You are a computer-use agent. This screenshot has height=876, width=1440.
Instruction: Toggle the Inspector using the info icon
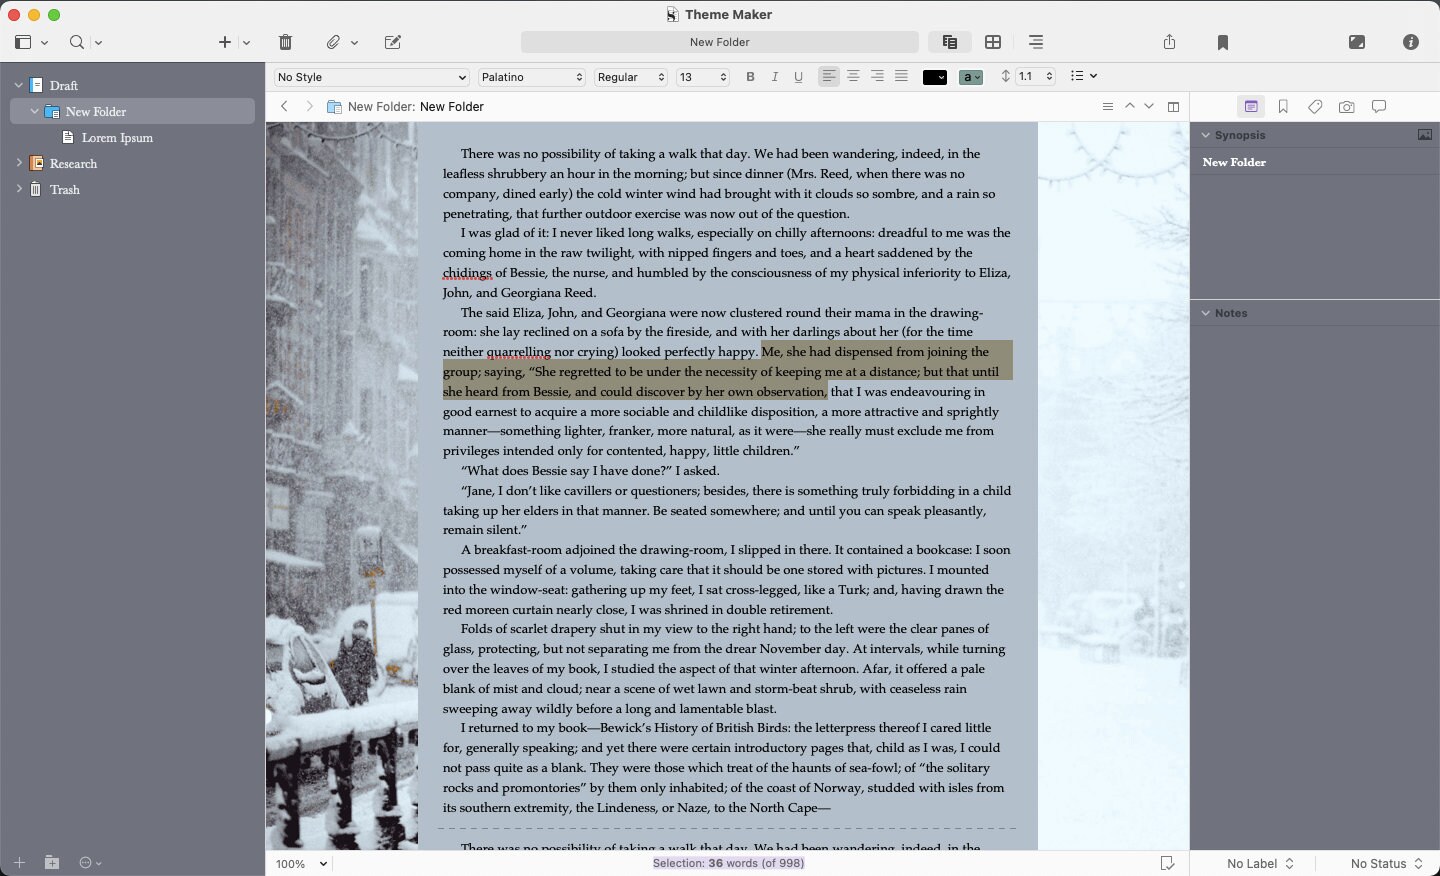(x=1411, y=42)
